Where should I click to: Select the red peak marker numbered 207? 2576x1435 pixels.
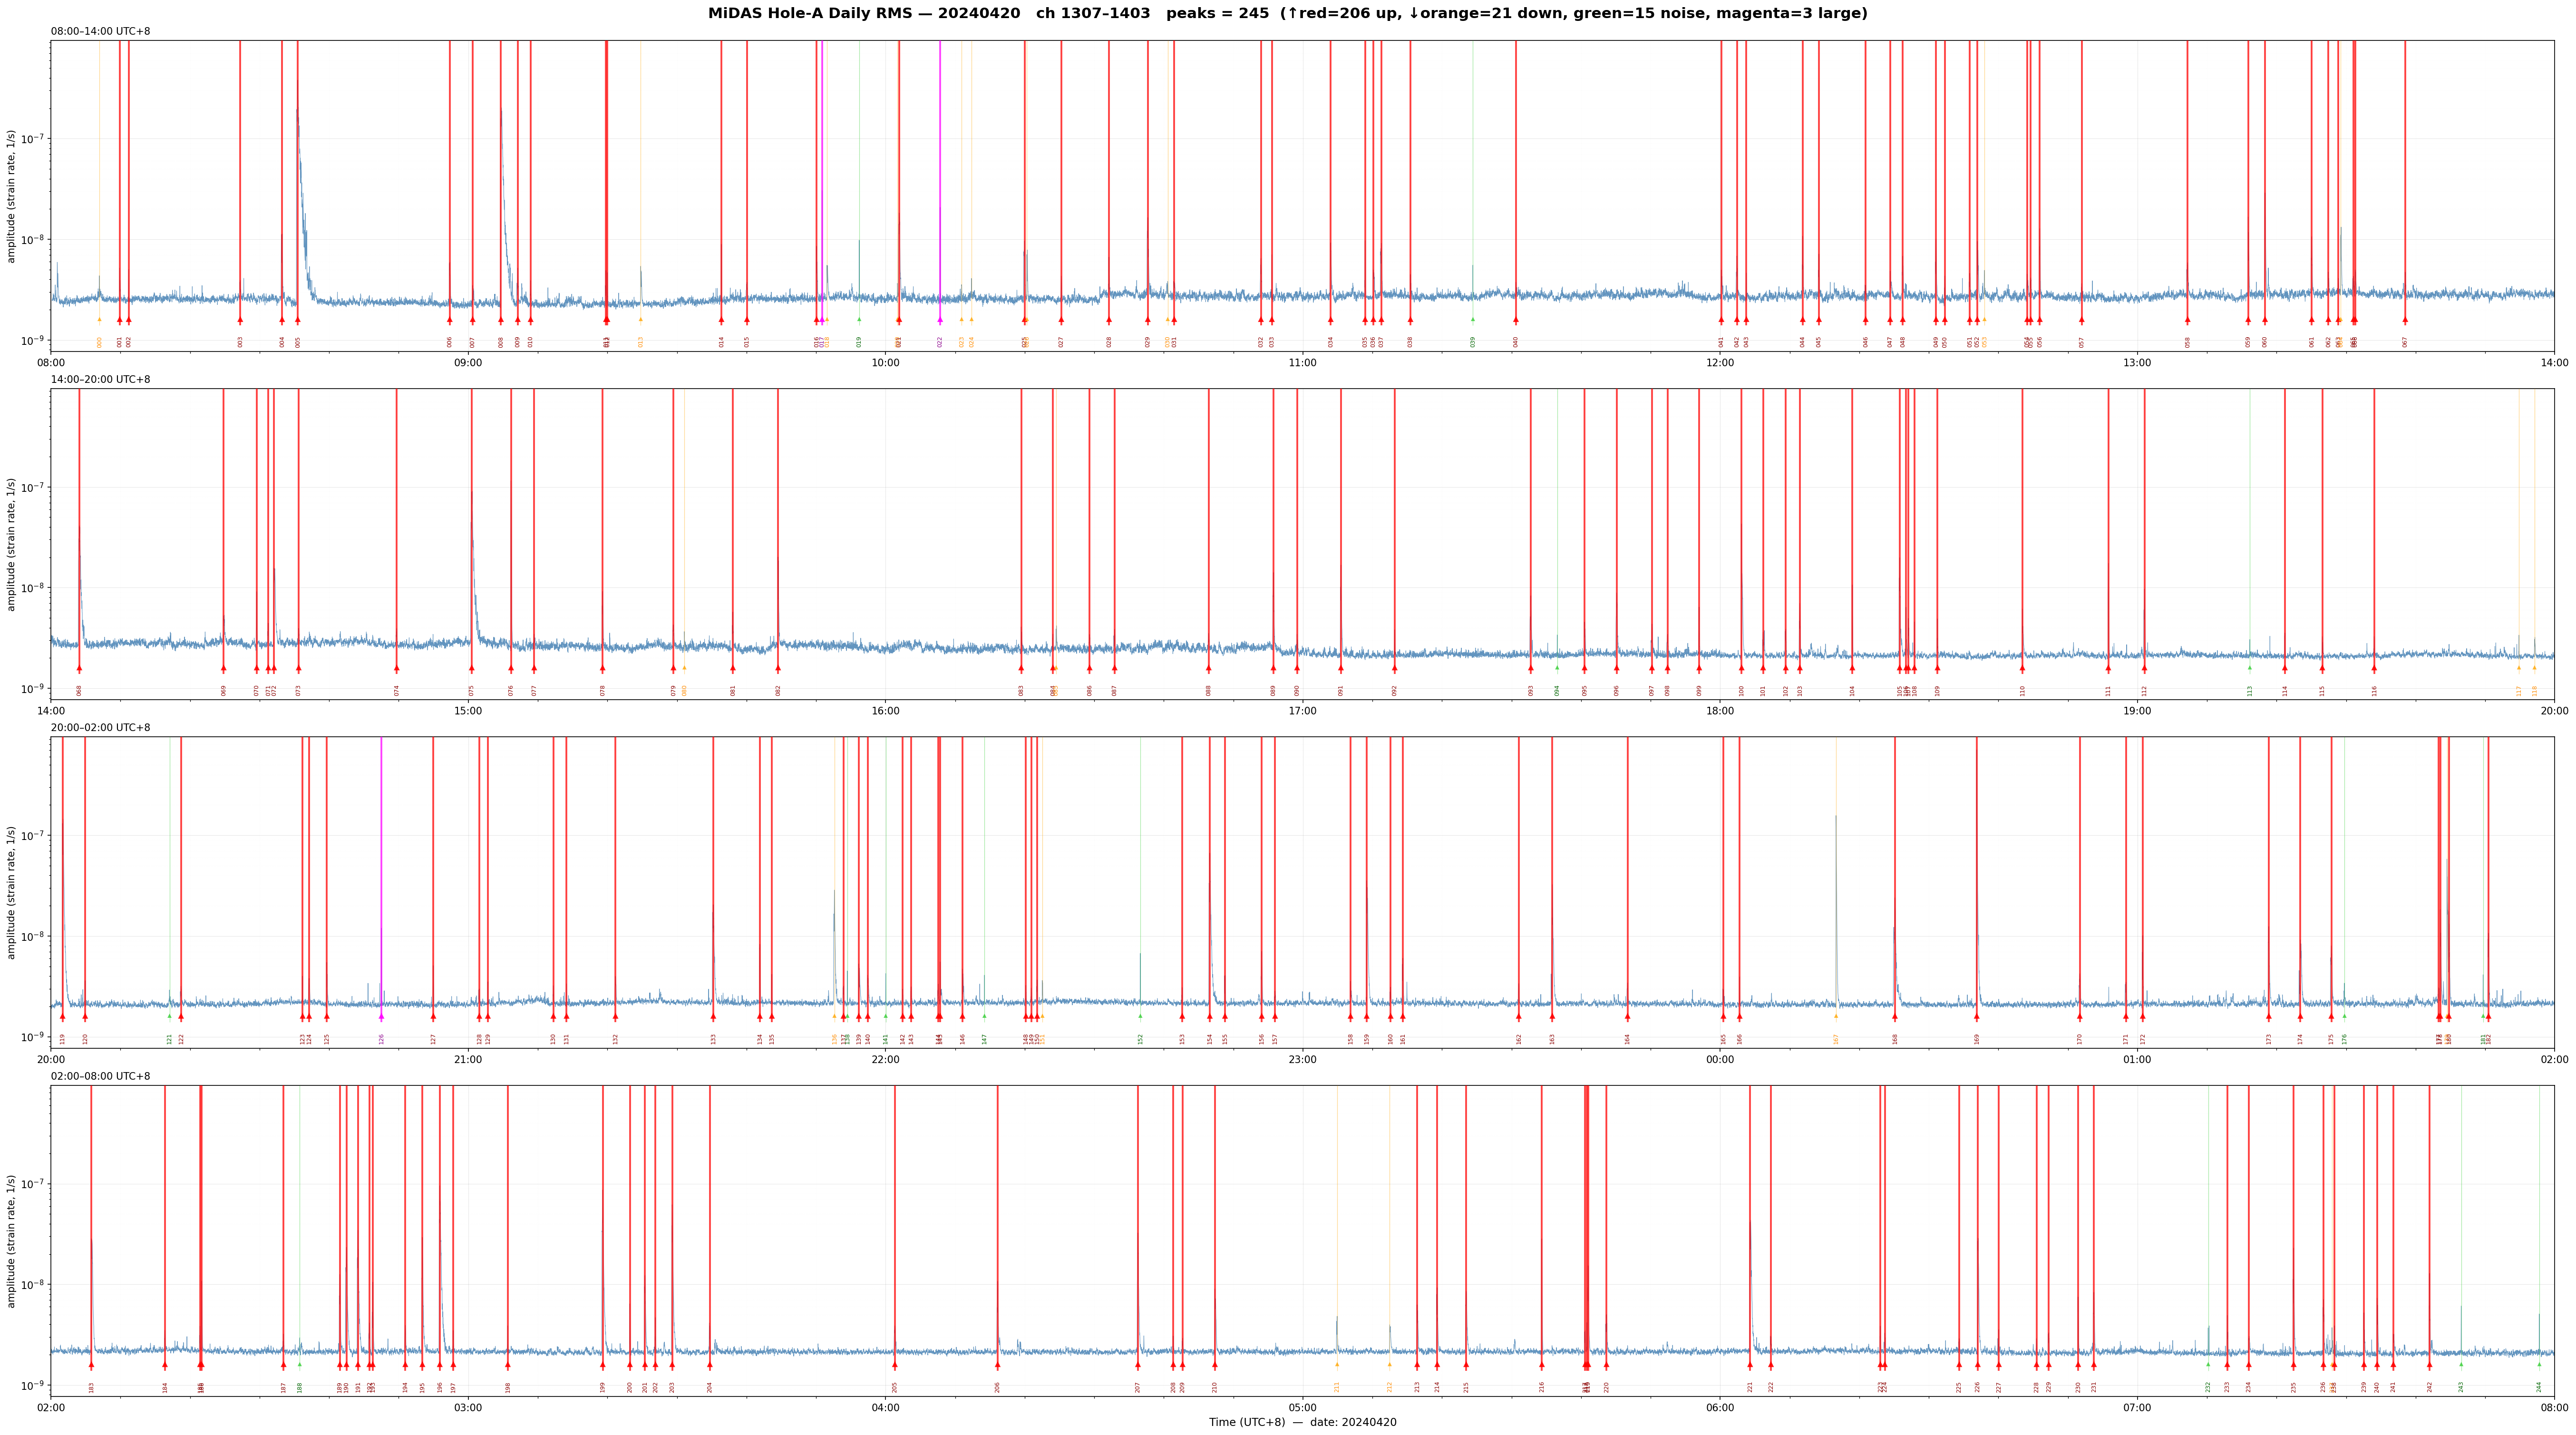1138,1365
